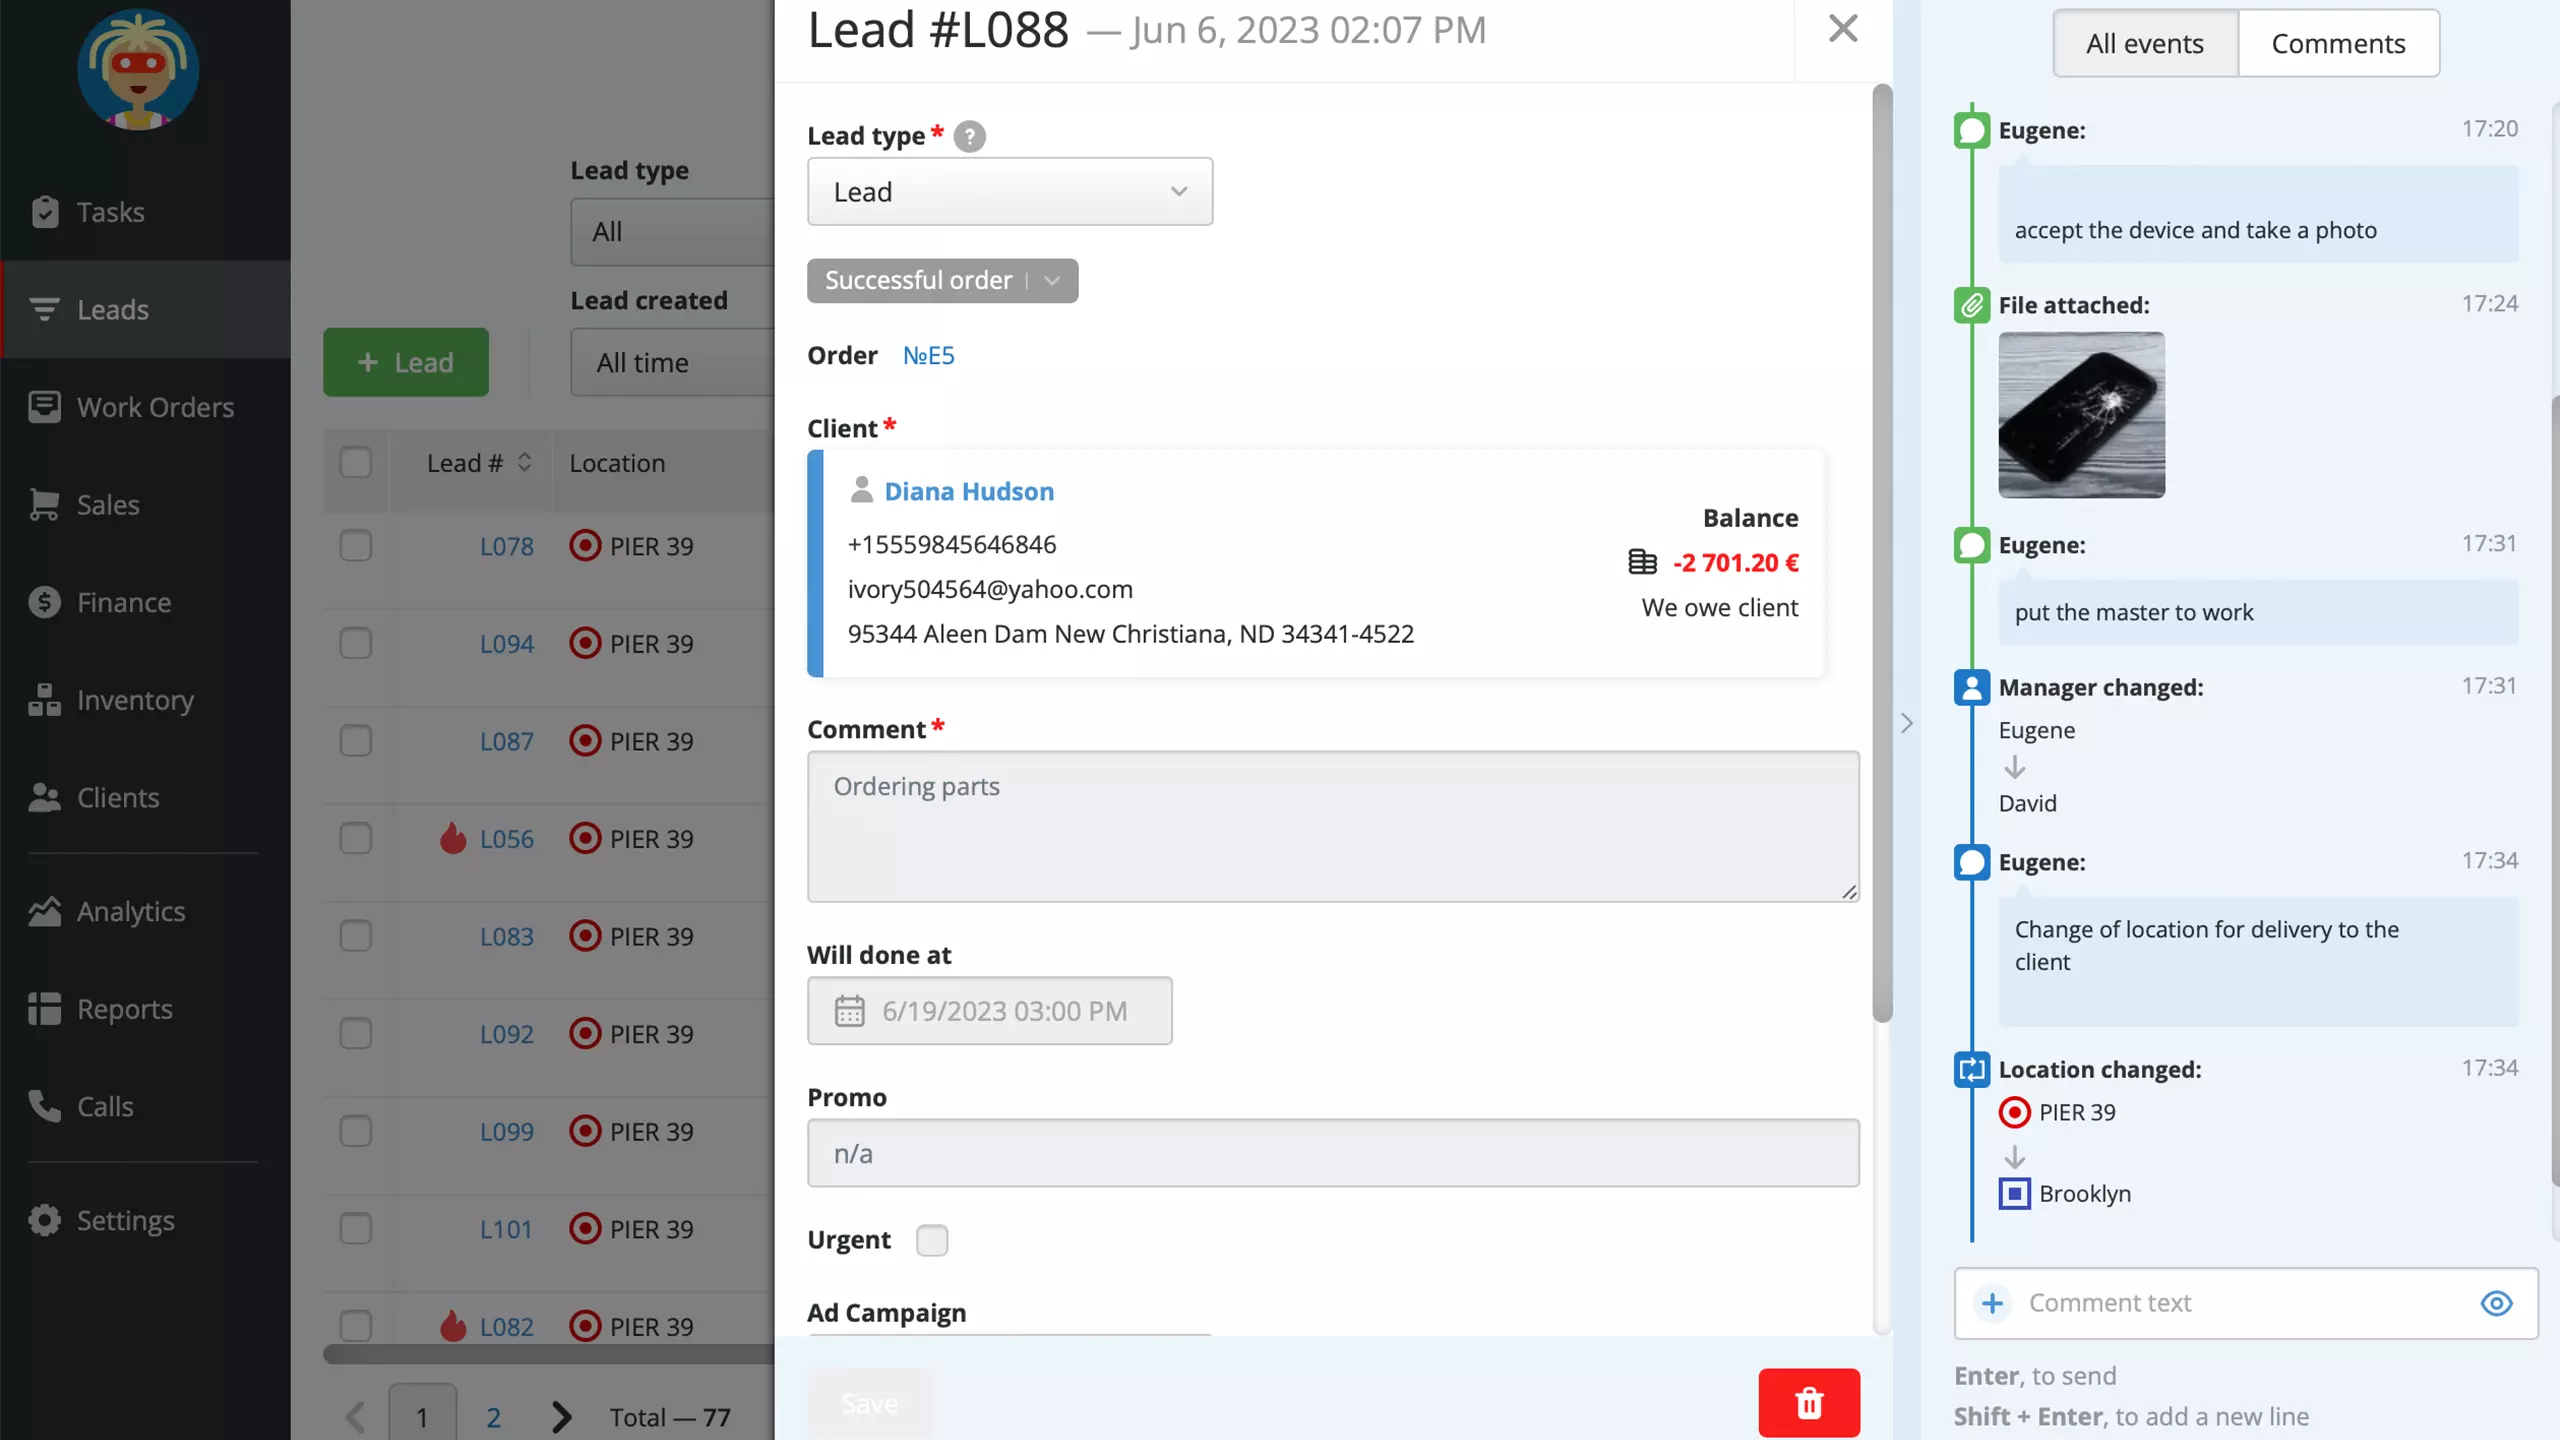
Task: Switch to the All events tab
Action: click(2143, 42)
